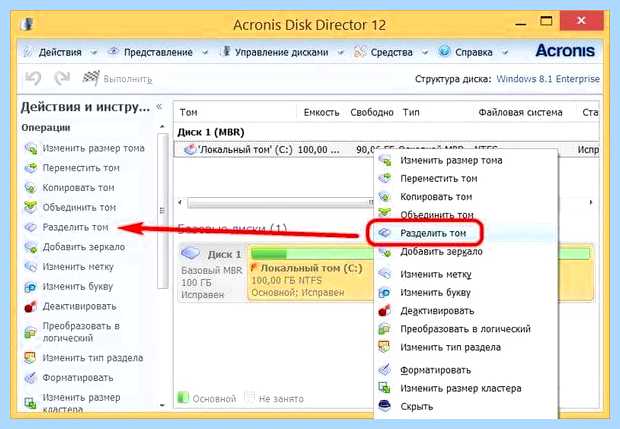Click Диск 1 (MBR) group heading
Image resolution: width=620 pixels, height=429 pixels.
tap(211, 132)
